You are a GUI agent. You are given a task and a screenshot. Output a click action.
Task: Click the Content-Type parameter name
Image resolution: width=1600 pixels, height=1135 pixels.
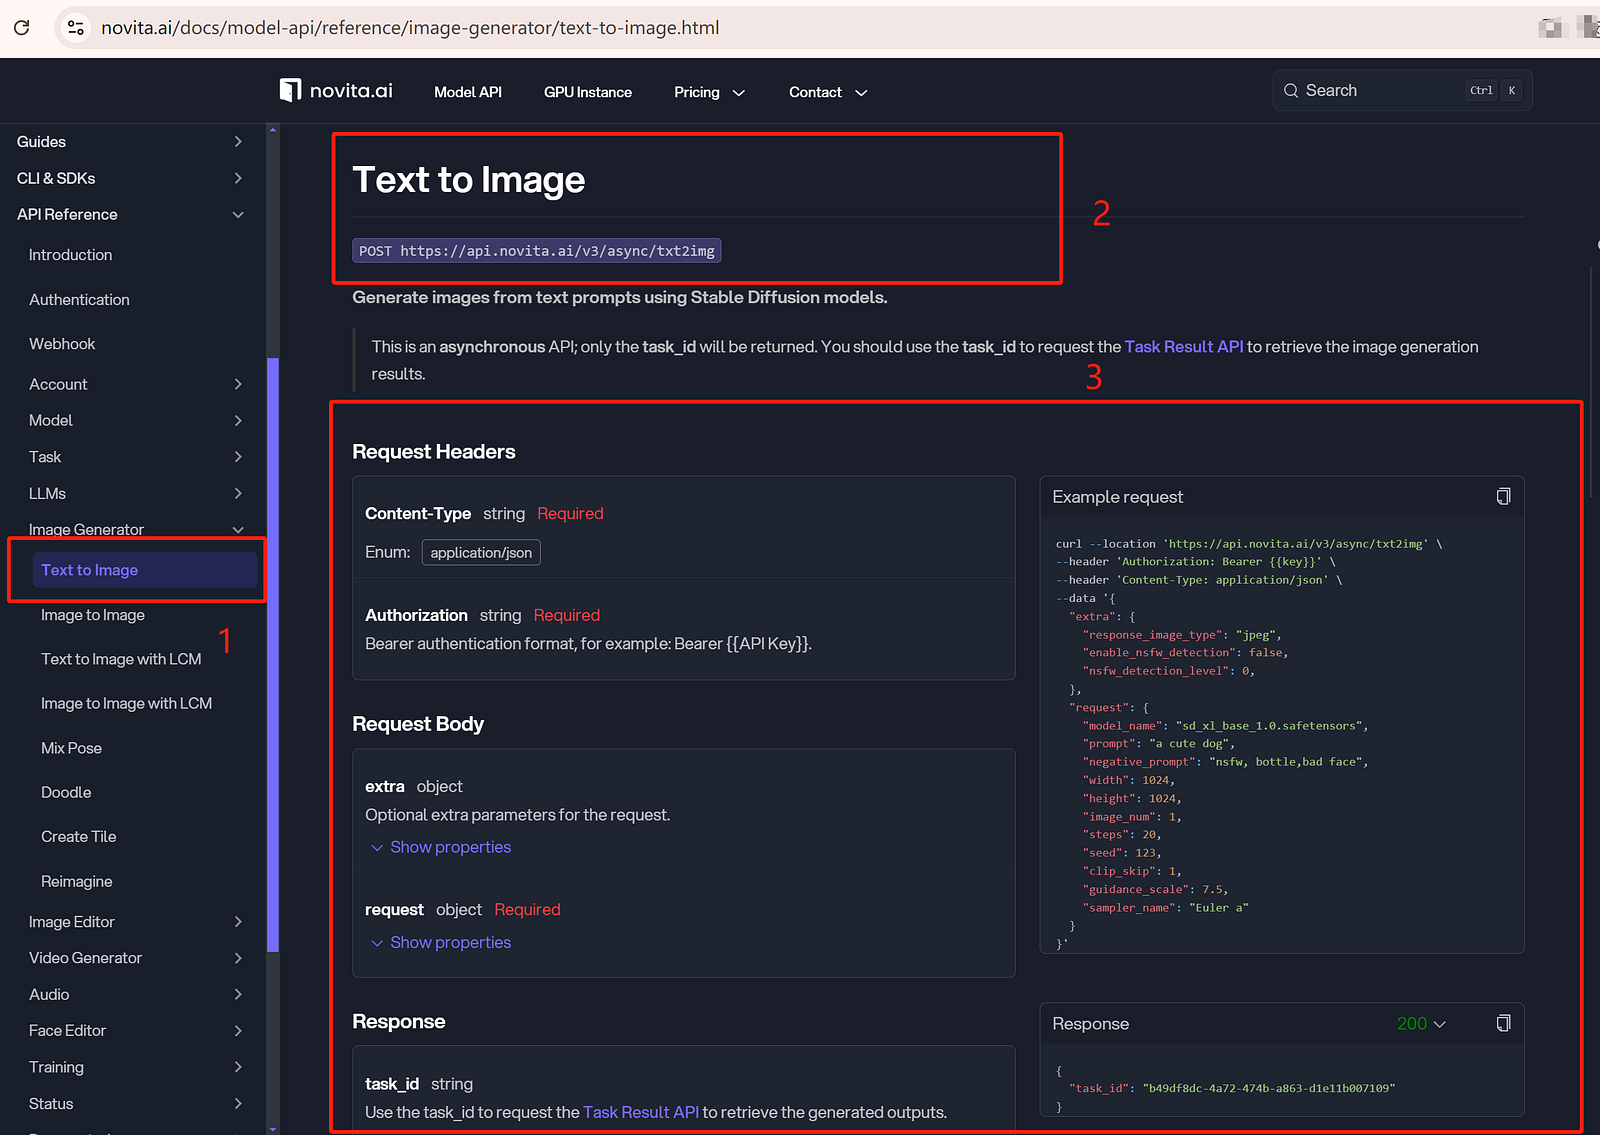coord(418,514)
